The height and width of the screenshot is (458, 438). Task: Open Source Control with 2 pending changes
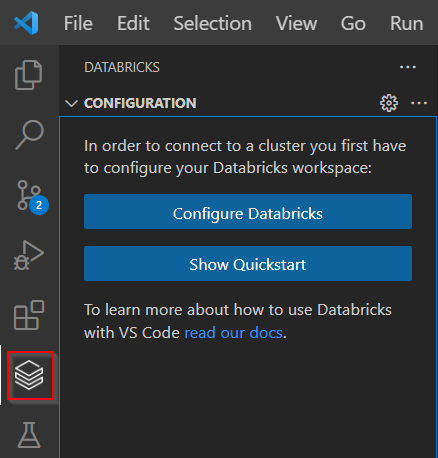pyautogui.click(x=32, y=197)
